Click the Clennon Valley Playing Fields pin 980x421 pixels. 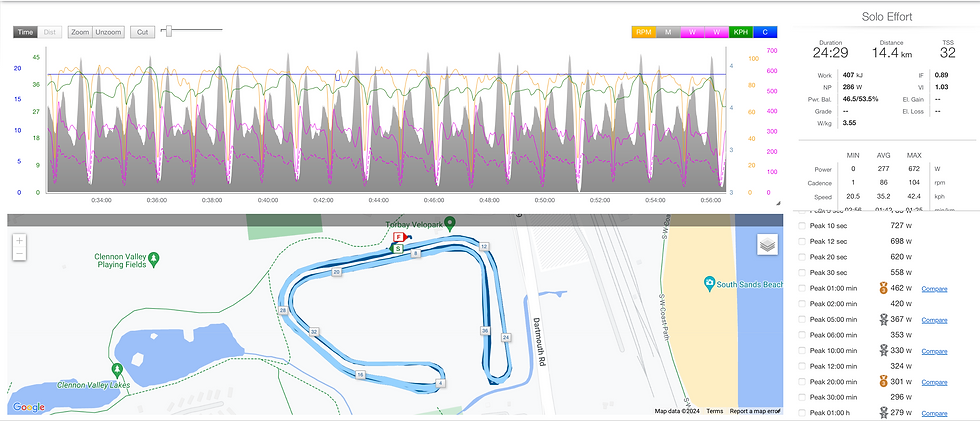(156, 260)
